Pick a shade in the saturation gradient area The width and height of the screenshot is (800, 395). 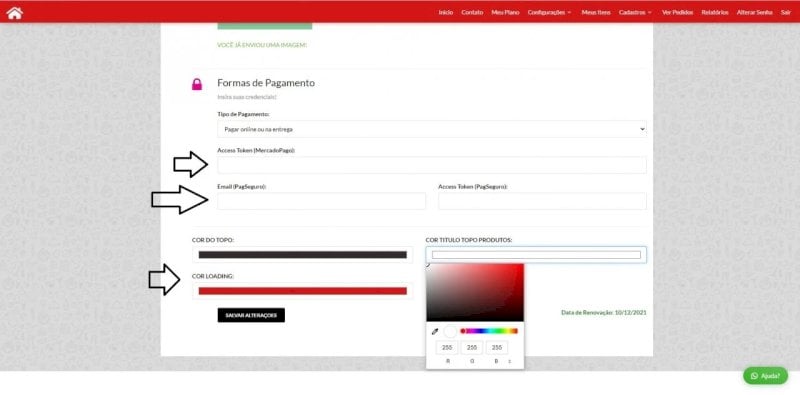click(475, 292)
